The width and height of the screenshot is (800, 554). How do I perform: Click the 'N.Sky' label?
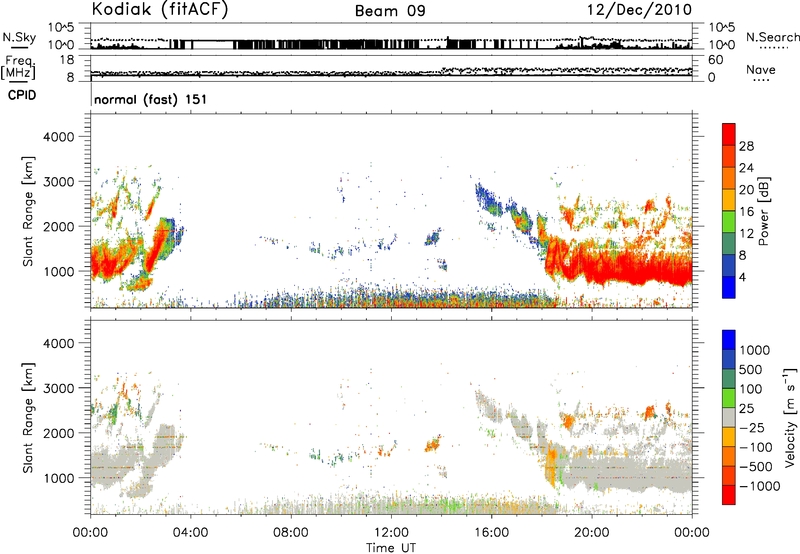click(19, 37)
